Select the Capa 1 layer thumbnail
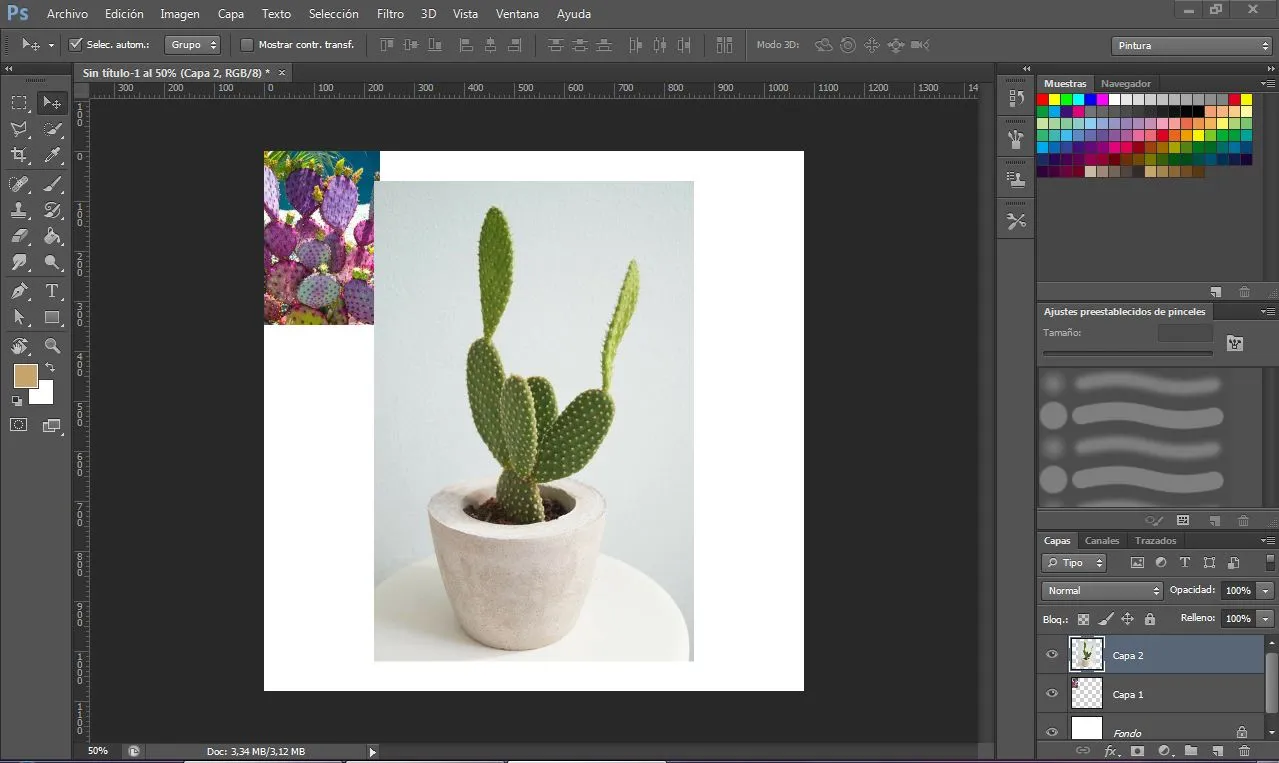 (x=1087, y=694)
